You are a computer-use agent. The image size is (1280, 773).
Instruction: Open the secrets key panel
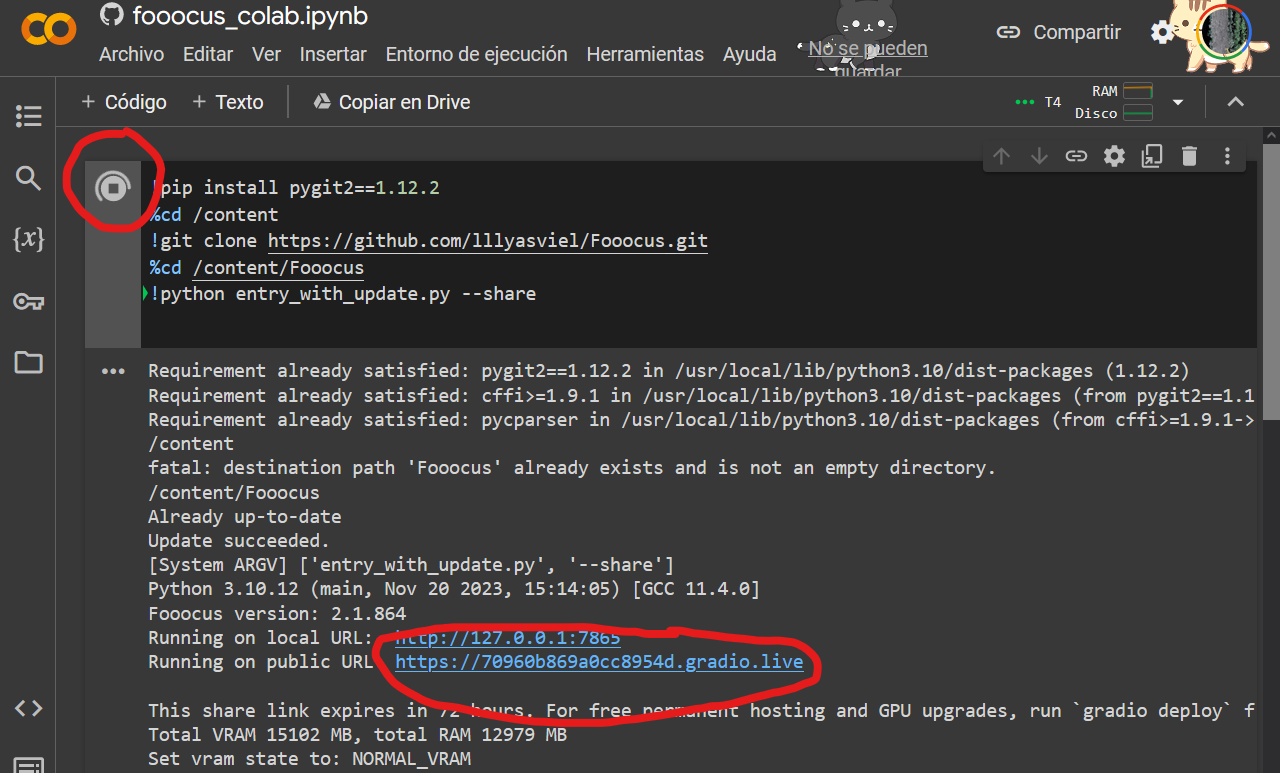coord(28,301)
